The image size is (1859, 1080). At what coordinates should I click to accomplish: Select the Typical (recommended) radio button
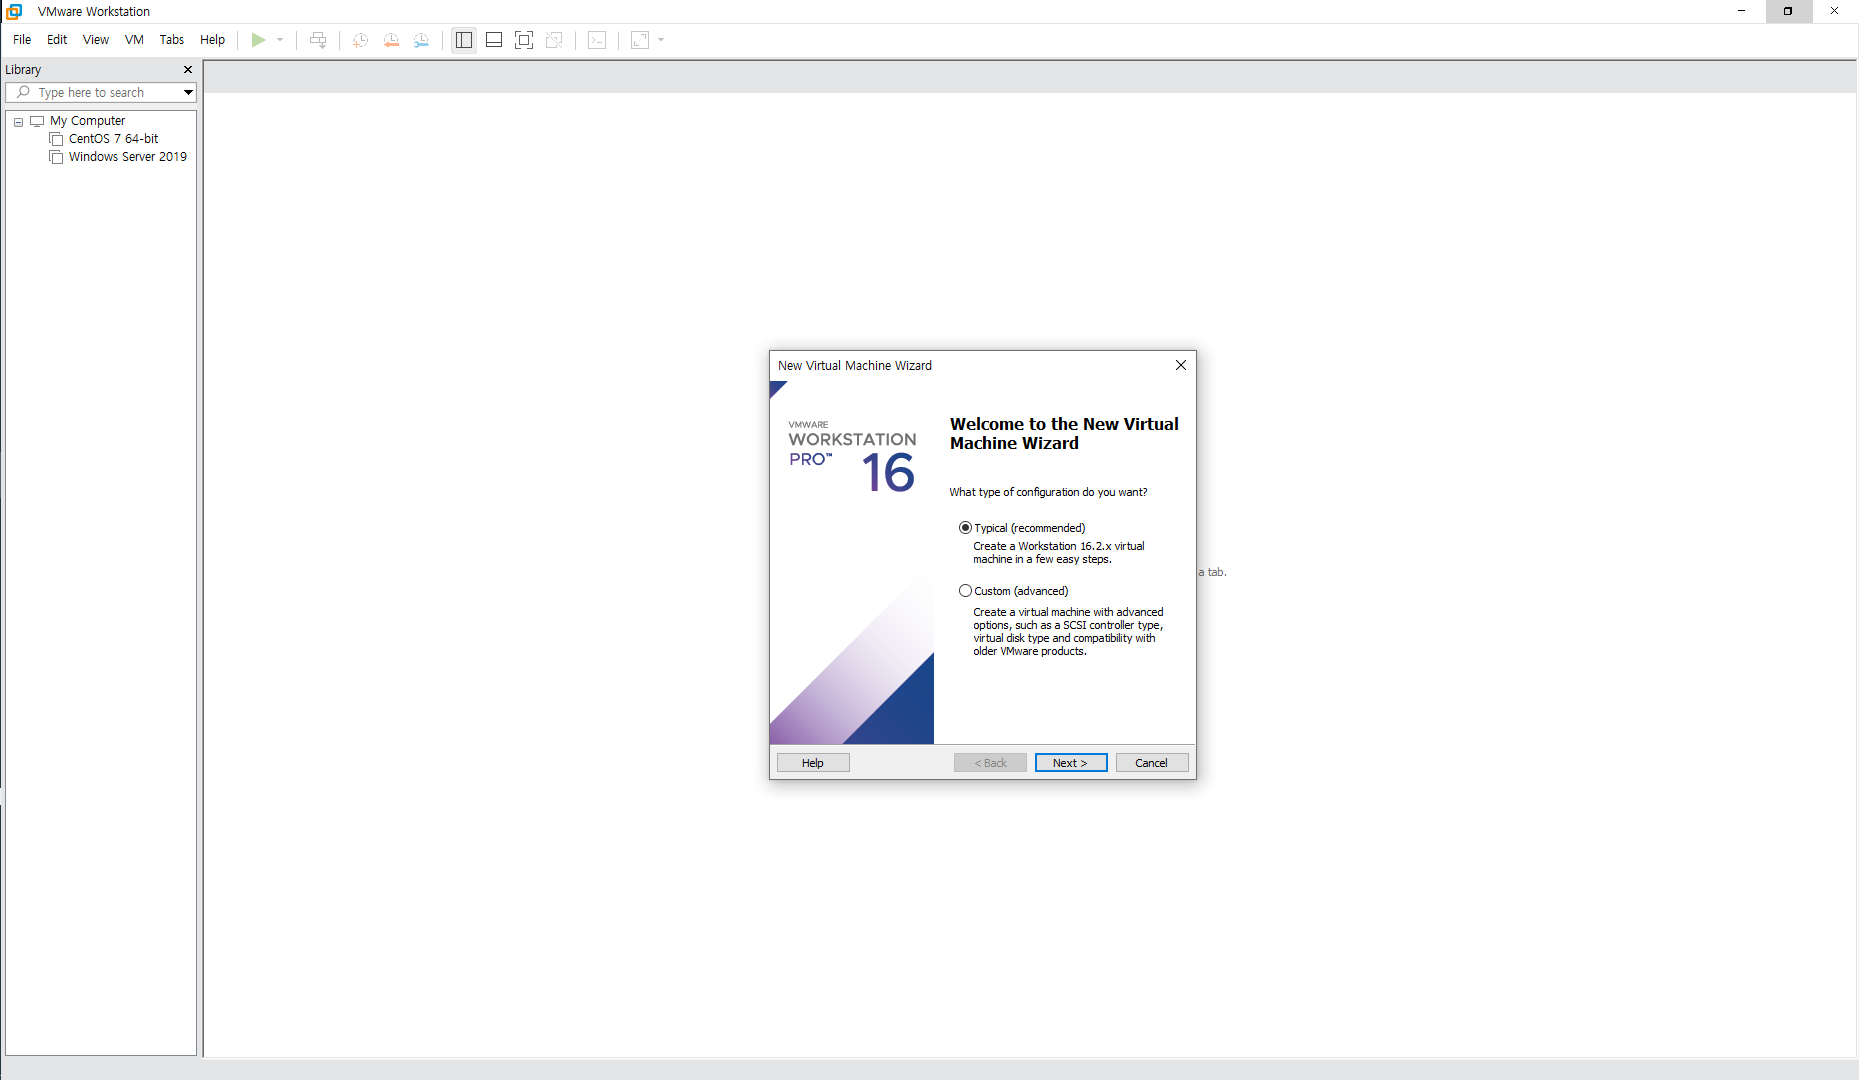coord(965,528)
